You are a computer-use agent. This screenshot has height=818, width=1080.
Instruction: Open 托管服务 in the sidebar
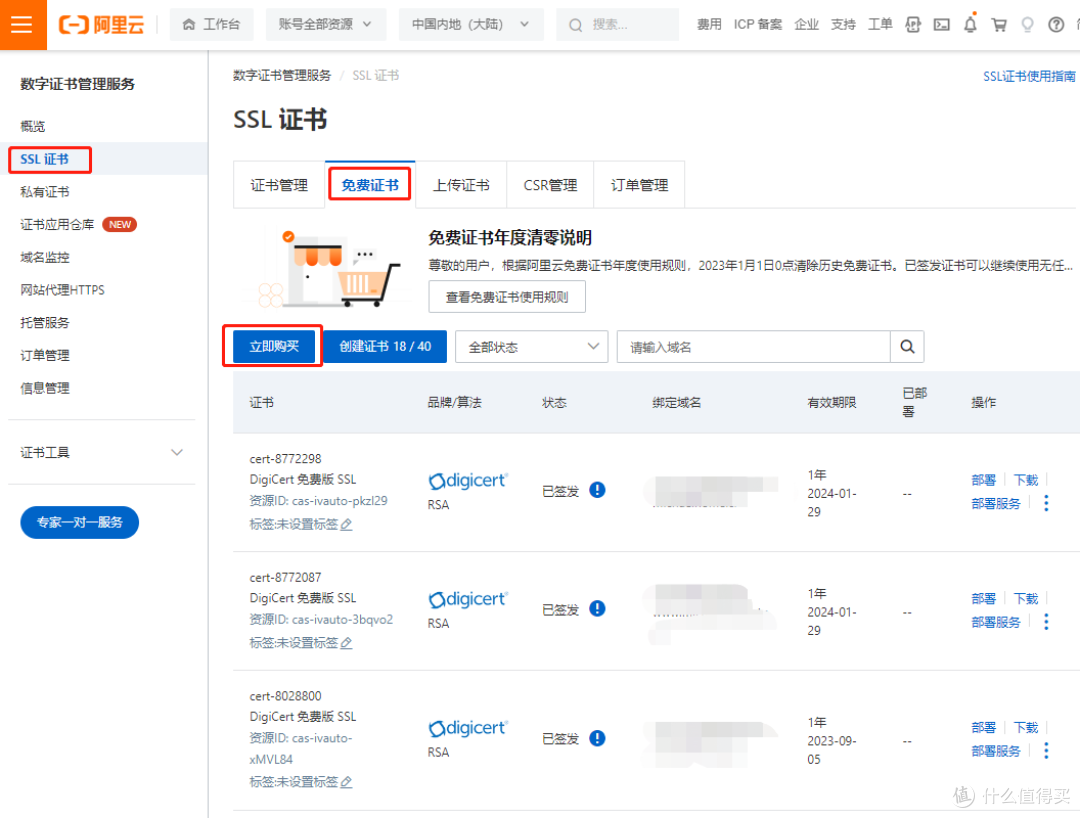(x=45, y=323)
